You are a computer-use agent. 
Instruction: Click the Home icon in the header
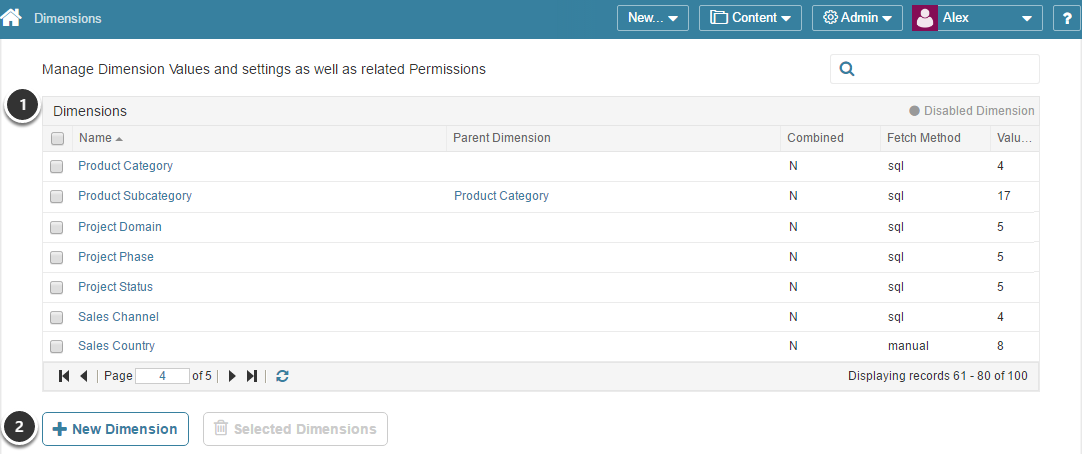pyautogui.click(x=12, y=18)
